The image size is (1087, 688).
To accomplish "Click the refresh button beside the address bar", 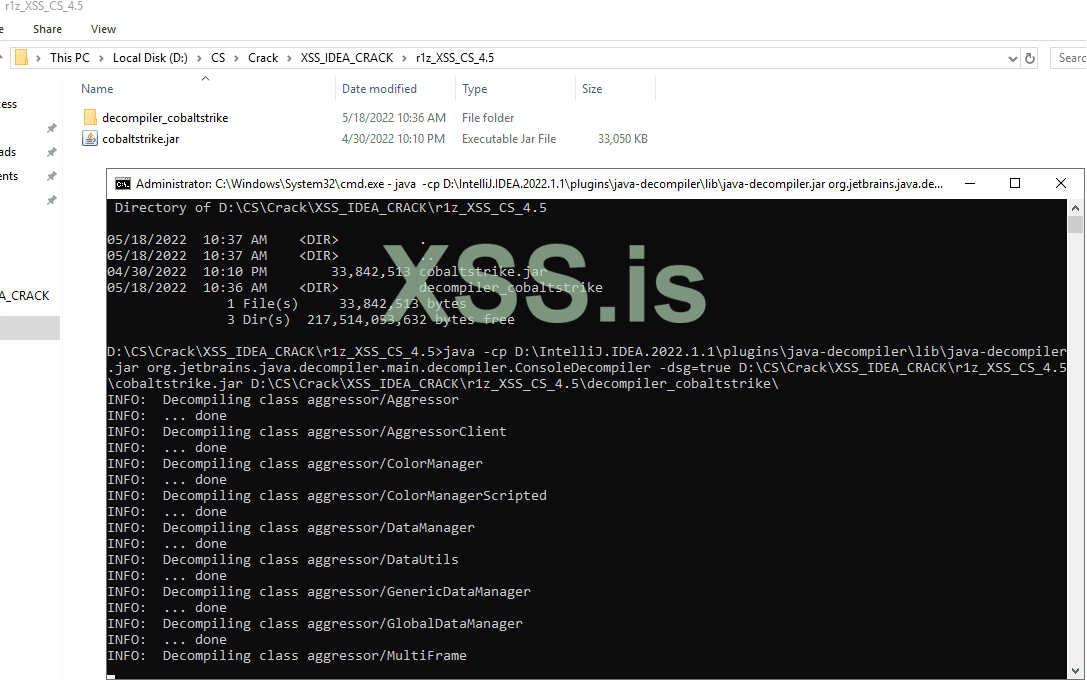I will (1030, 58).
